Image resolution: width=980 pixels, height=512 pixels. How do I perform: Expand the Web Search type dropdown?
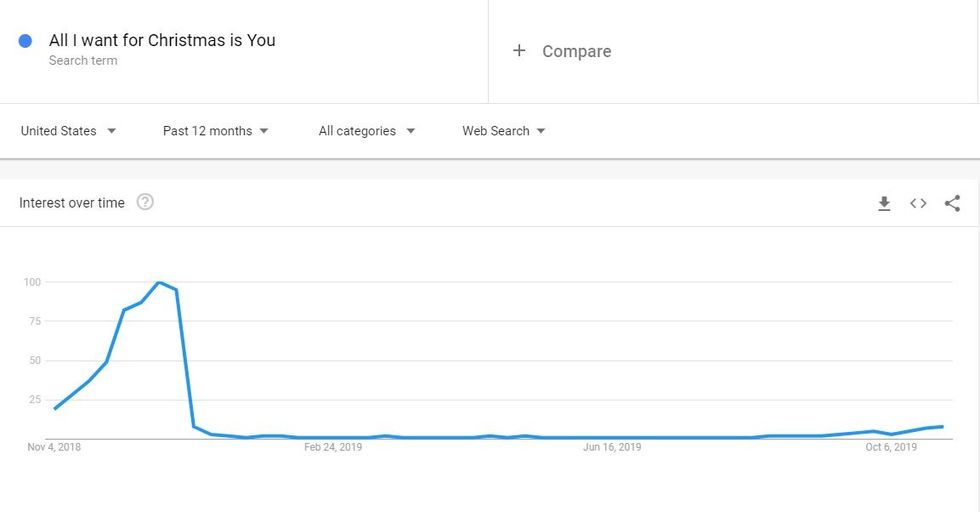[x=503, y=131]
